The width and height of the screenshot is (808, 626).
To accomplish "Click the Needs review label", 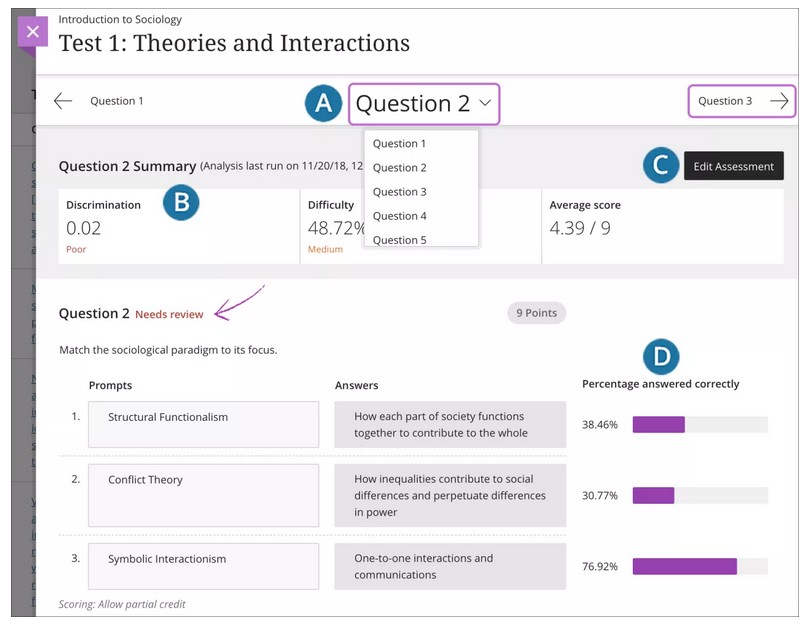I will 169,314.
